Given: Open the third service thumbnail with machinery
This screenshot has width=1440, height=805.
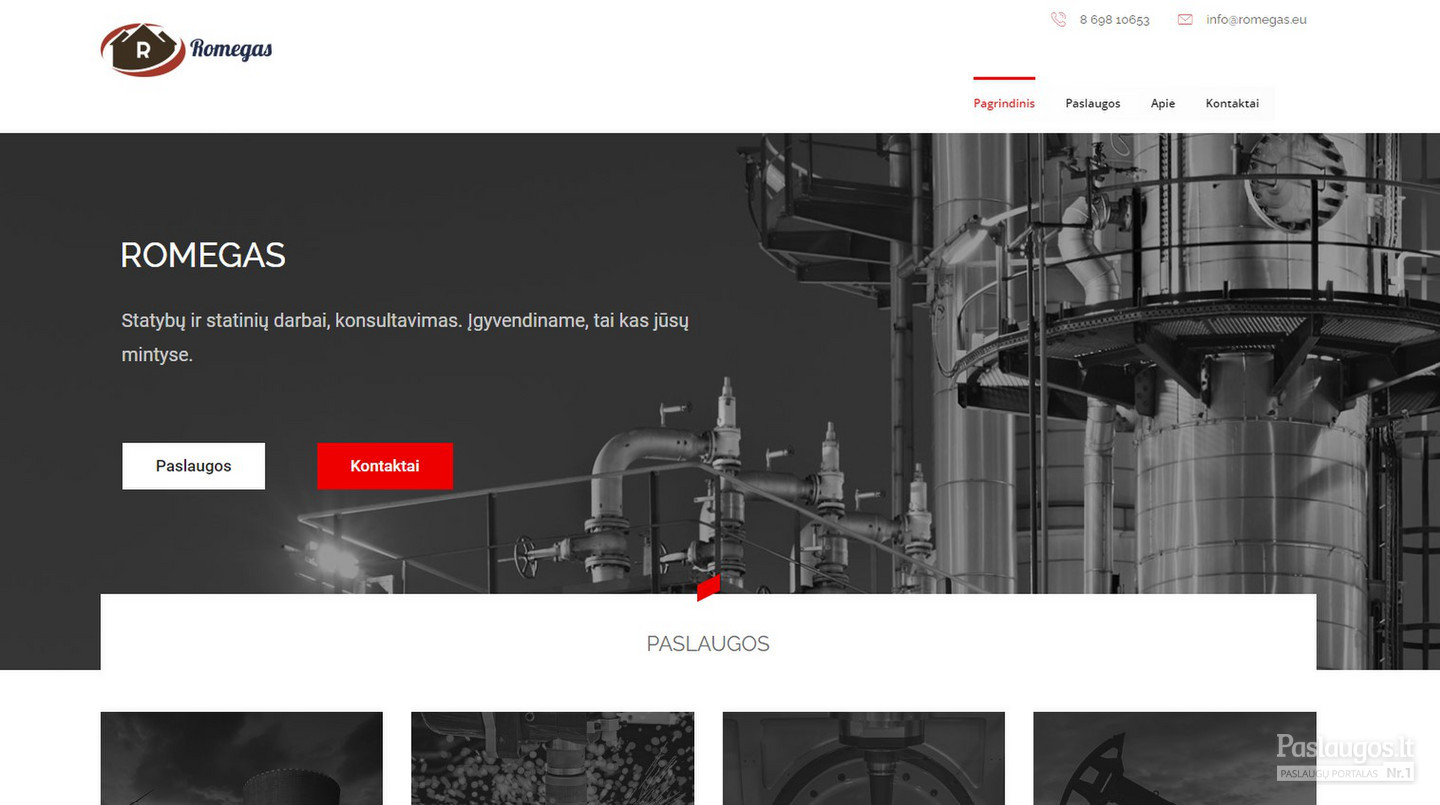Looking at the screenshot, I should tap(863, 758).
